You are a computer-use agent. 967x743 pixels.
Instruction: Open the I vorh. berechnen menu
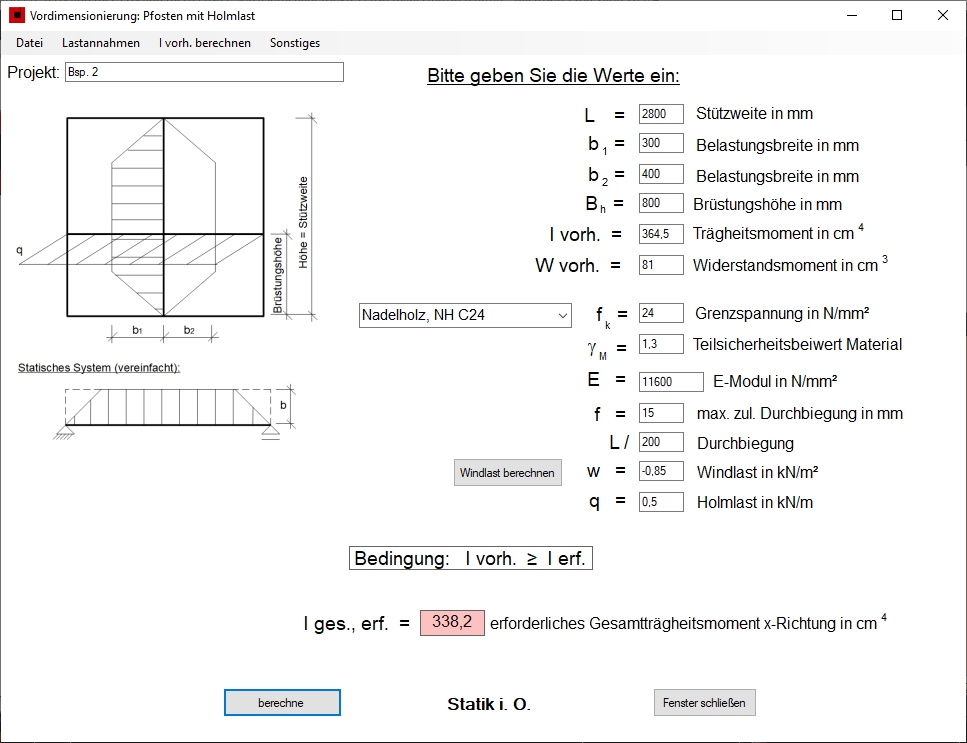point(205,43)
